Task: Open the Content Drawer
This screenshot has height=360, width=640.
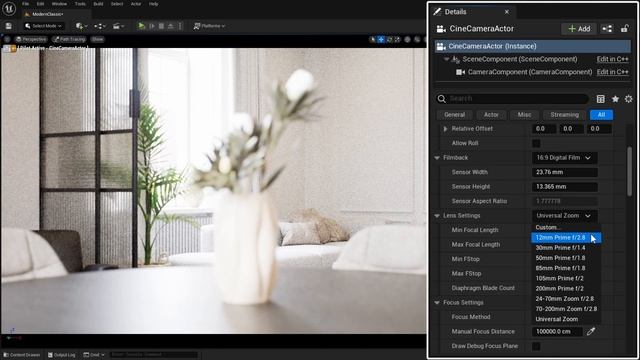Action: (x=22, y=355)
